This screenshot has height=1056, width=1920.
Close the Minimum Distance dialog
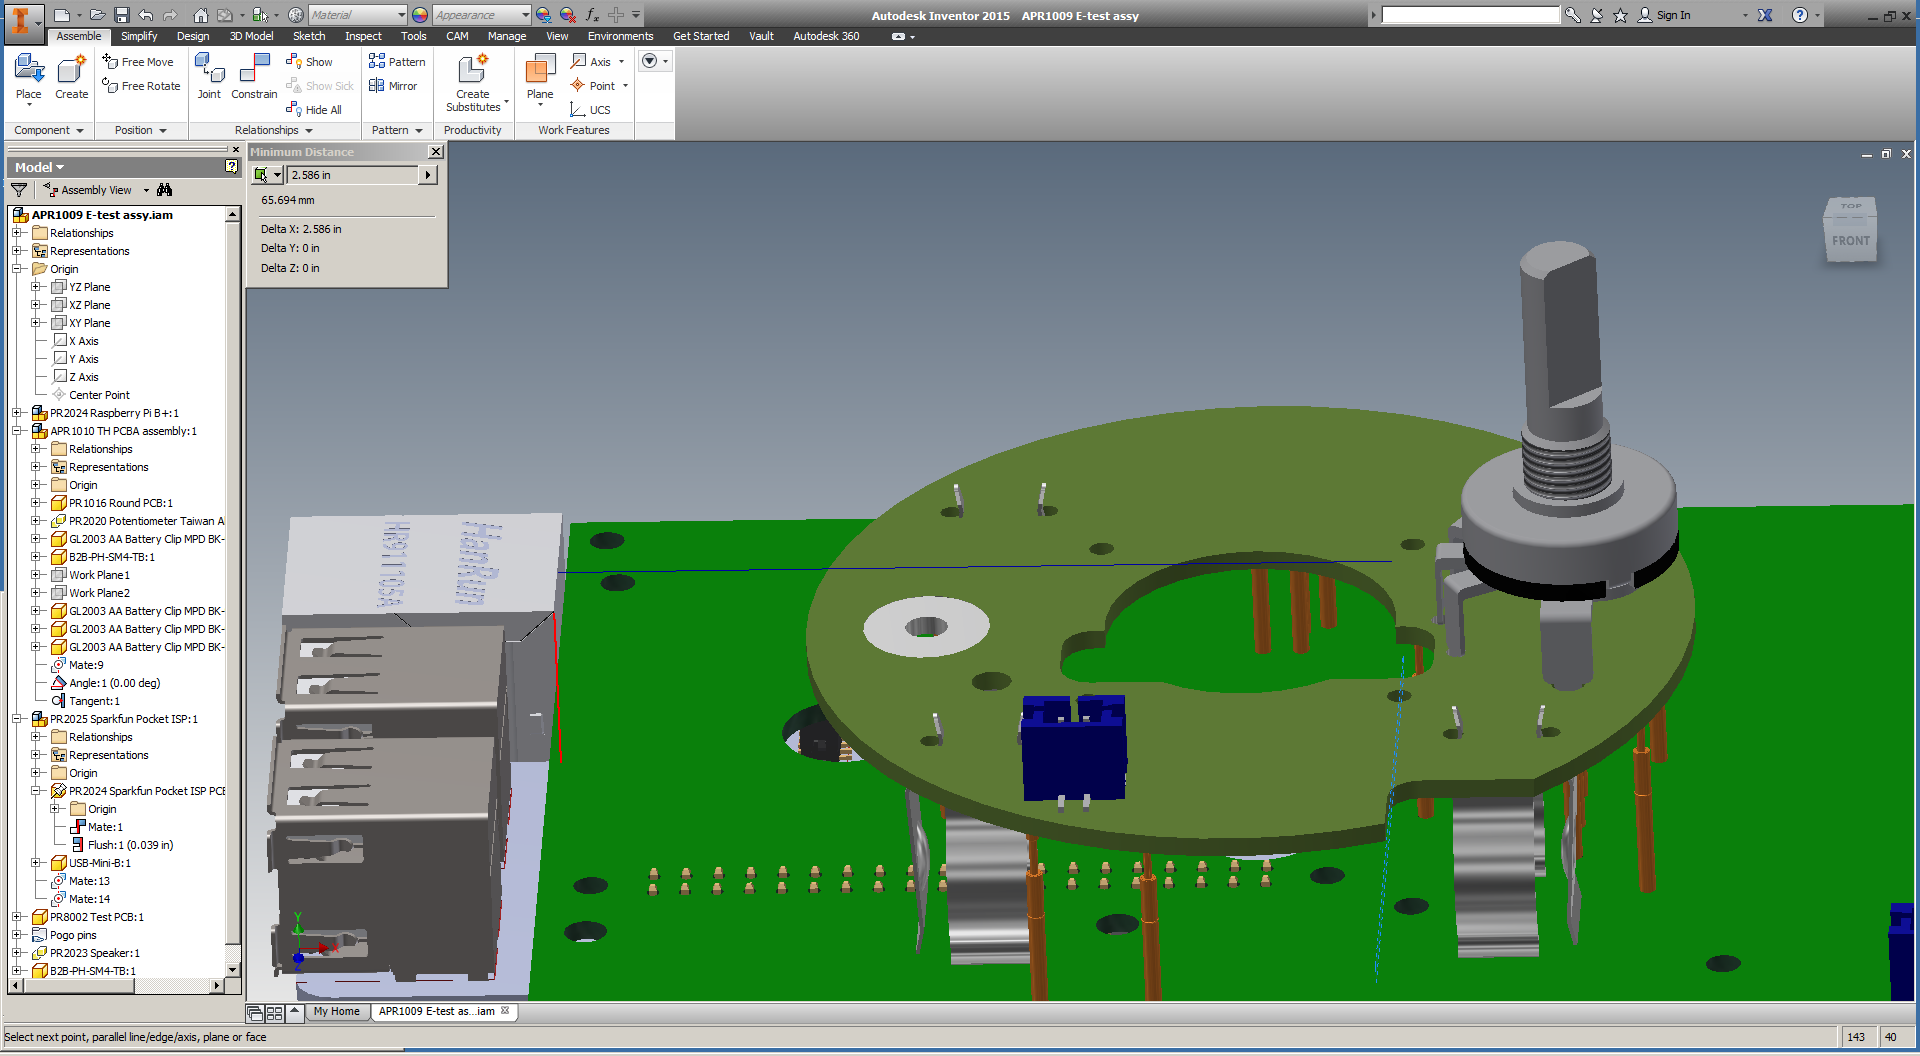436,152
